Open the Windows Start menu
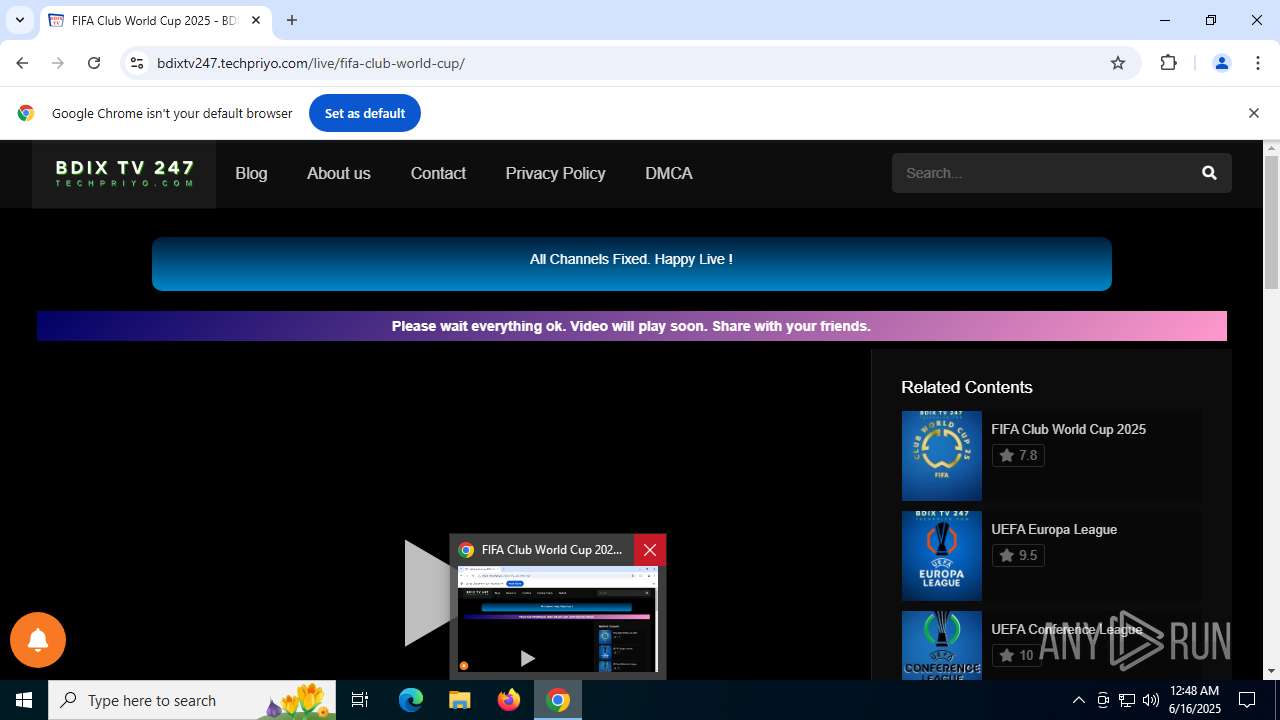Screen dimensions: 1280x720 point(24,700)
